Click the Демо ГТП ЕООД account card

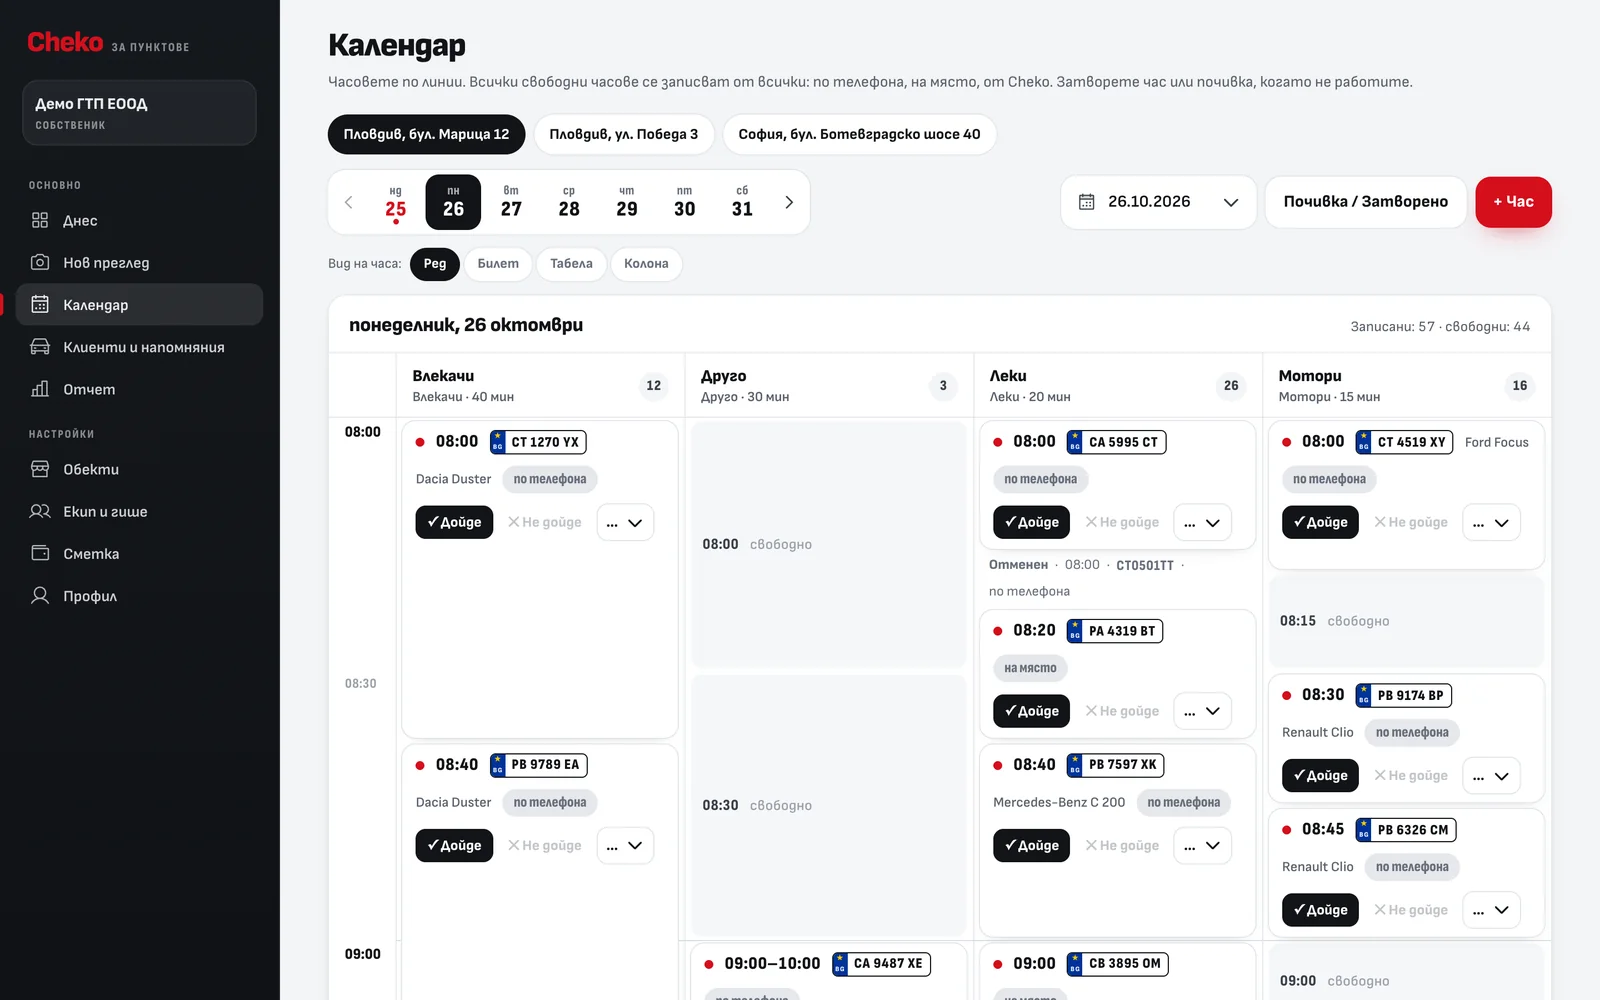click(139, 112)
